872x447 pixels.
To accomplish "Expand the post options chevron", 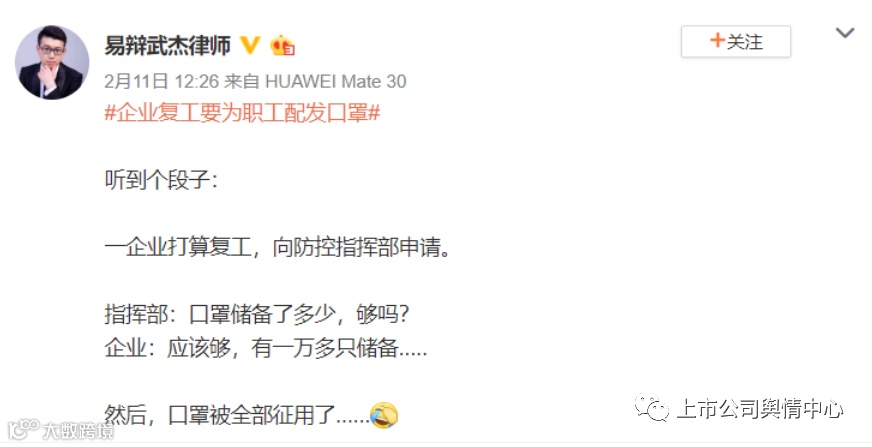I will pos(845,33).
